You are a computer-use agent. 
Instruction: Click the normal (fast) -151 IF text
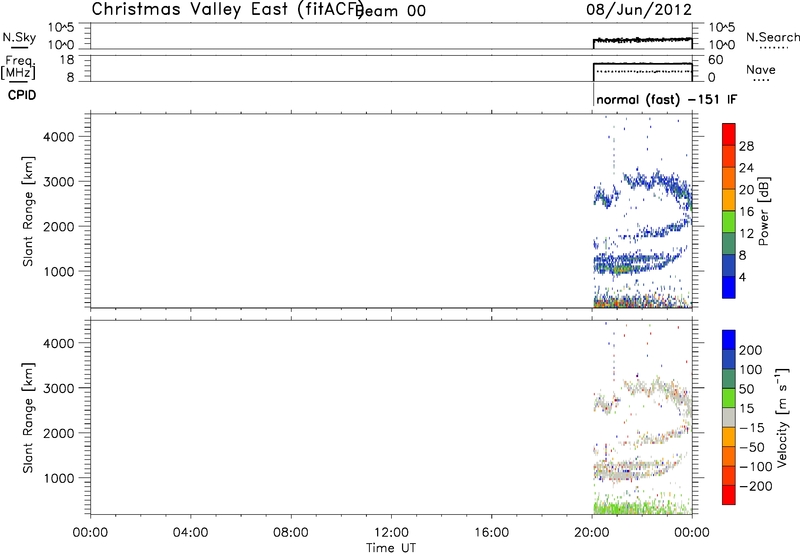click(666, 99)
